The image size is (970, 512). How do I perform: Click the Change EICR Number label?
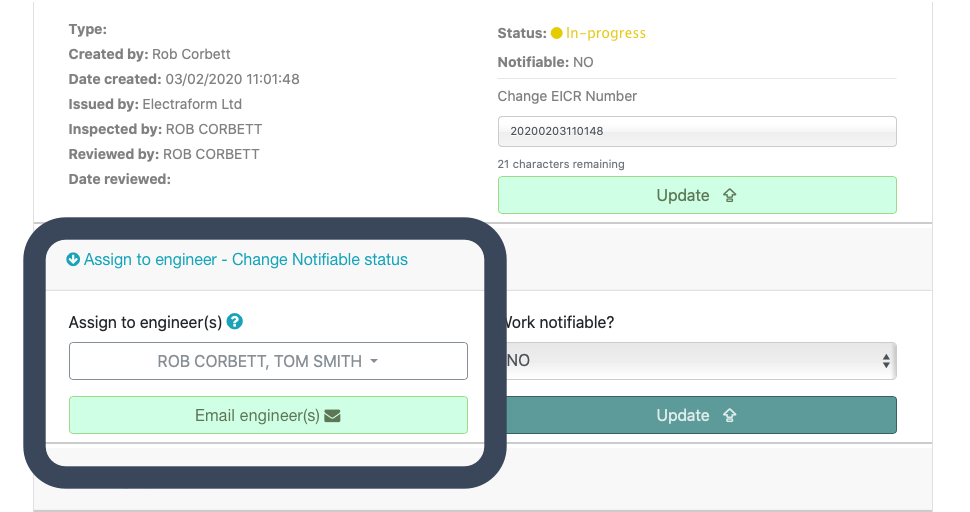tap(567, 96)
